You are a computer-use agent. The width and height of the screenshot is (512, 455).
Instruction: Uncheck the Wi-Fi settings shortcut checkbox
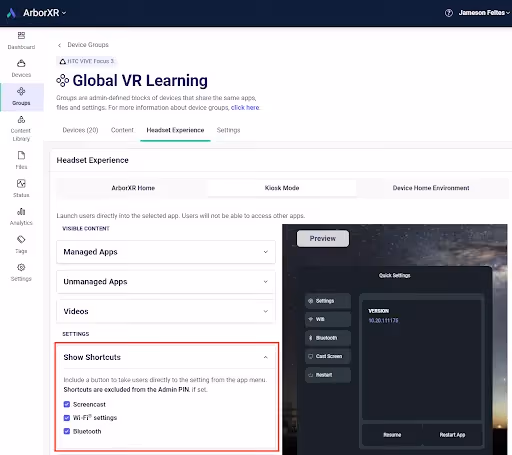click(x=67, y=418)
